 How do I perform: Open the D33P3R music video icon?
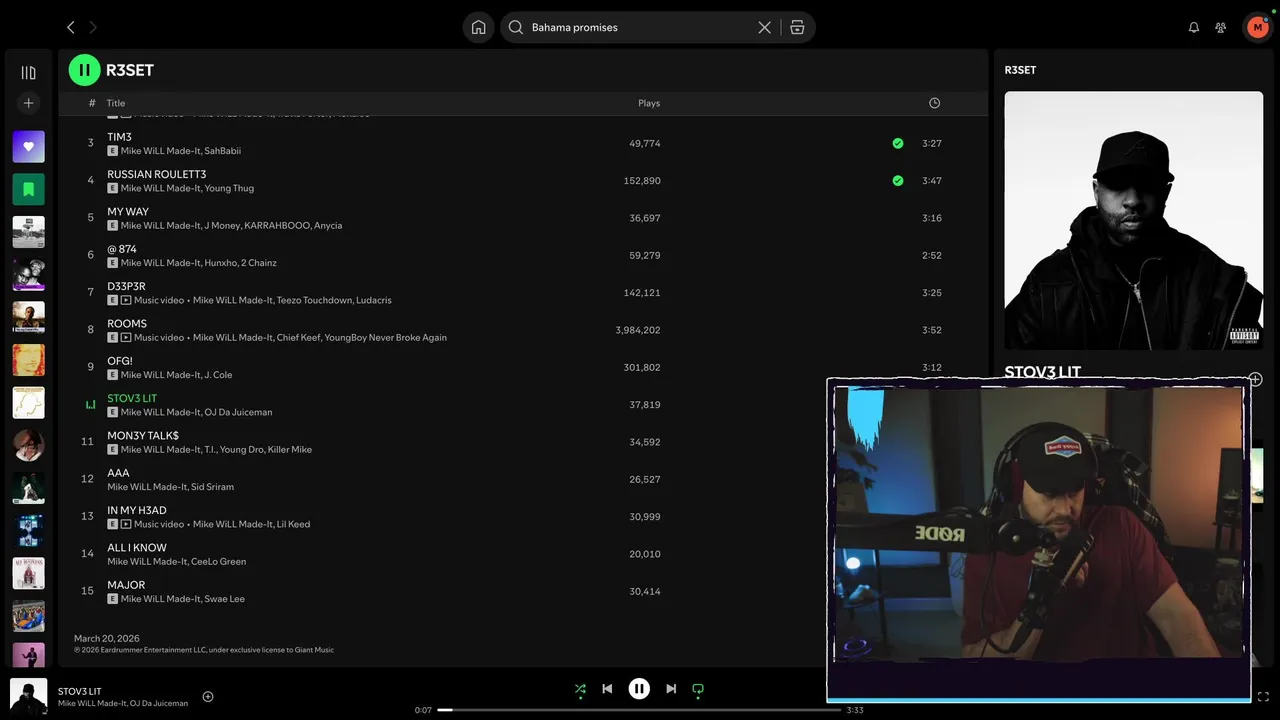click(126, 300)
